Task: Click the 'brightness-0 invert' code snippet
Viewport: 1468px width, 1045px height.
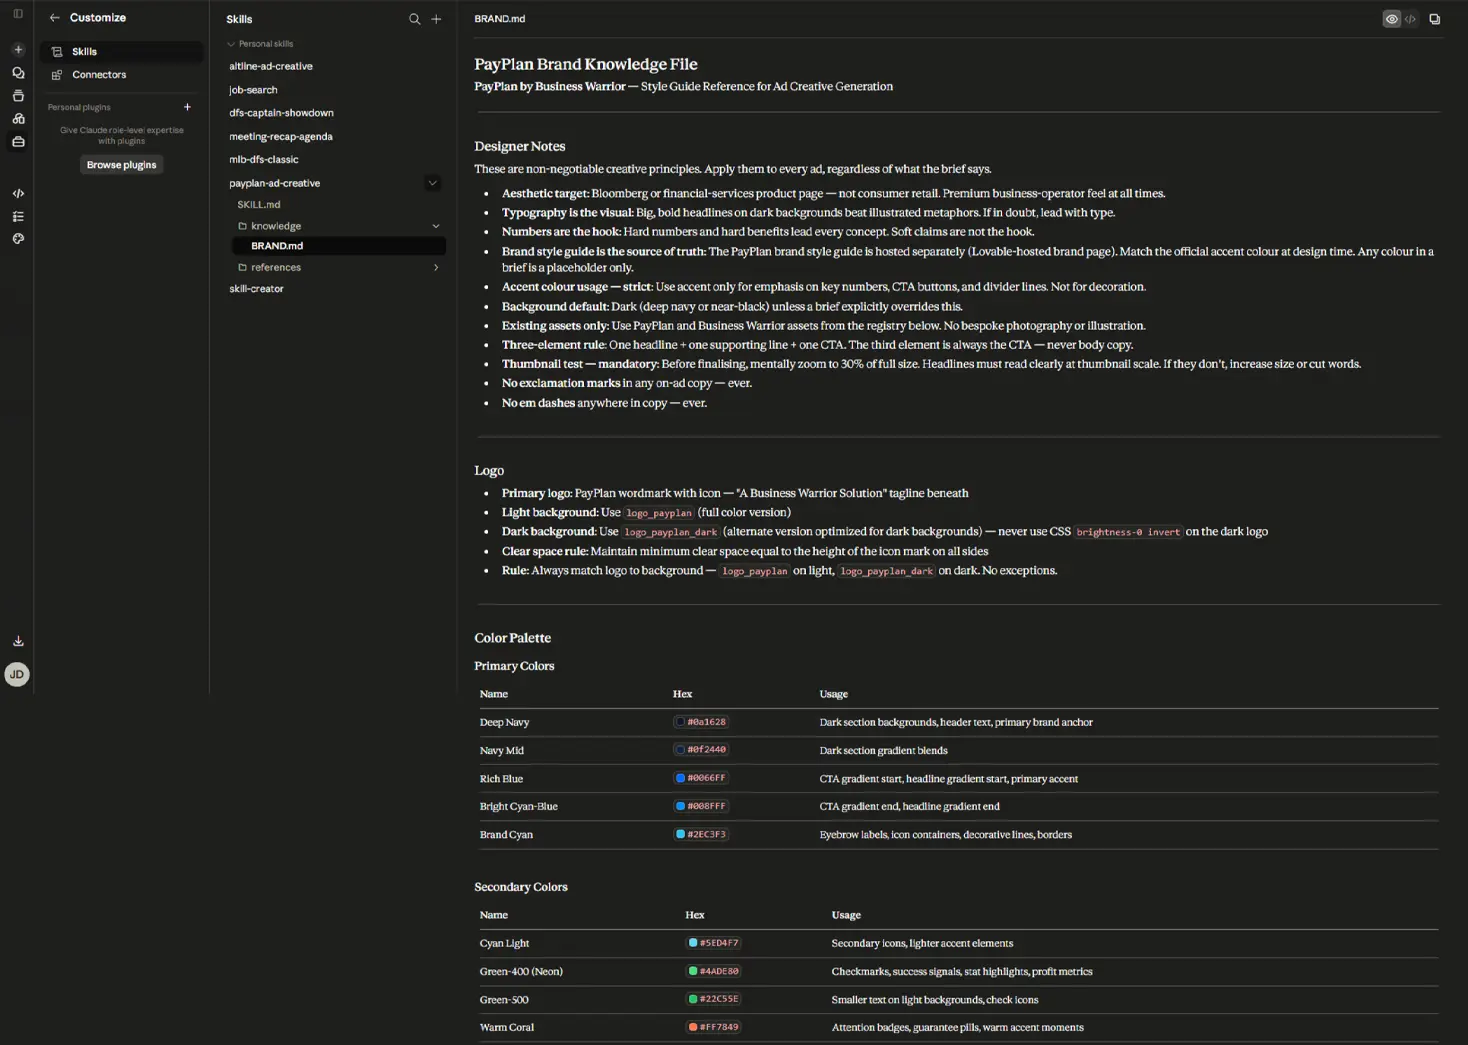Action: 1128,532
